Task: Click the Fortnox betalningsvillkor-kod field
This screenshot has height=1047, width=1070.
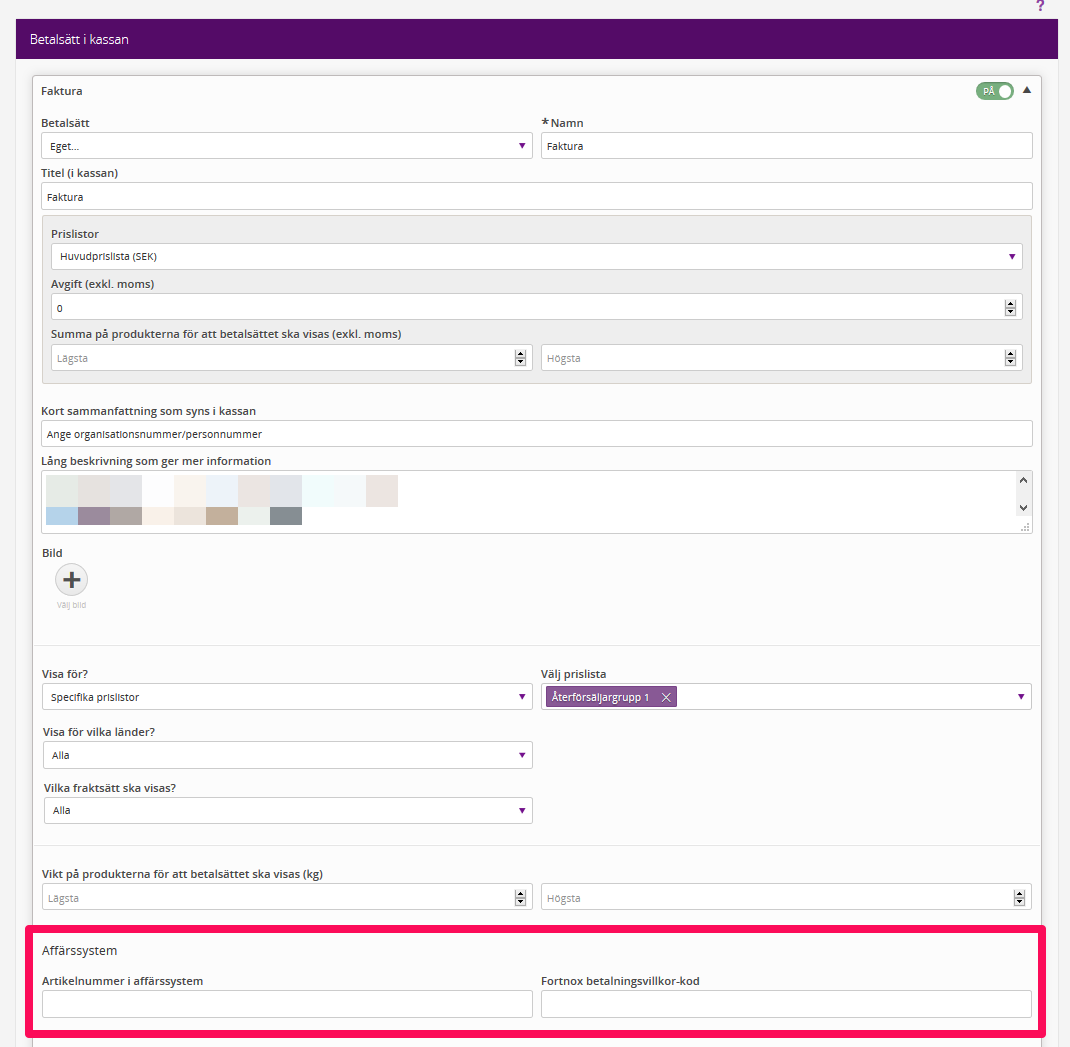Action: click(786, 1004)
